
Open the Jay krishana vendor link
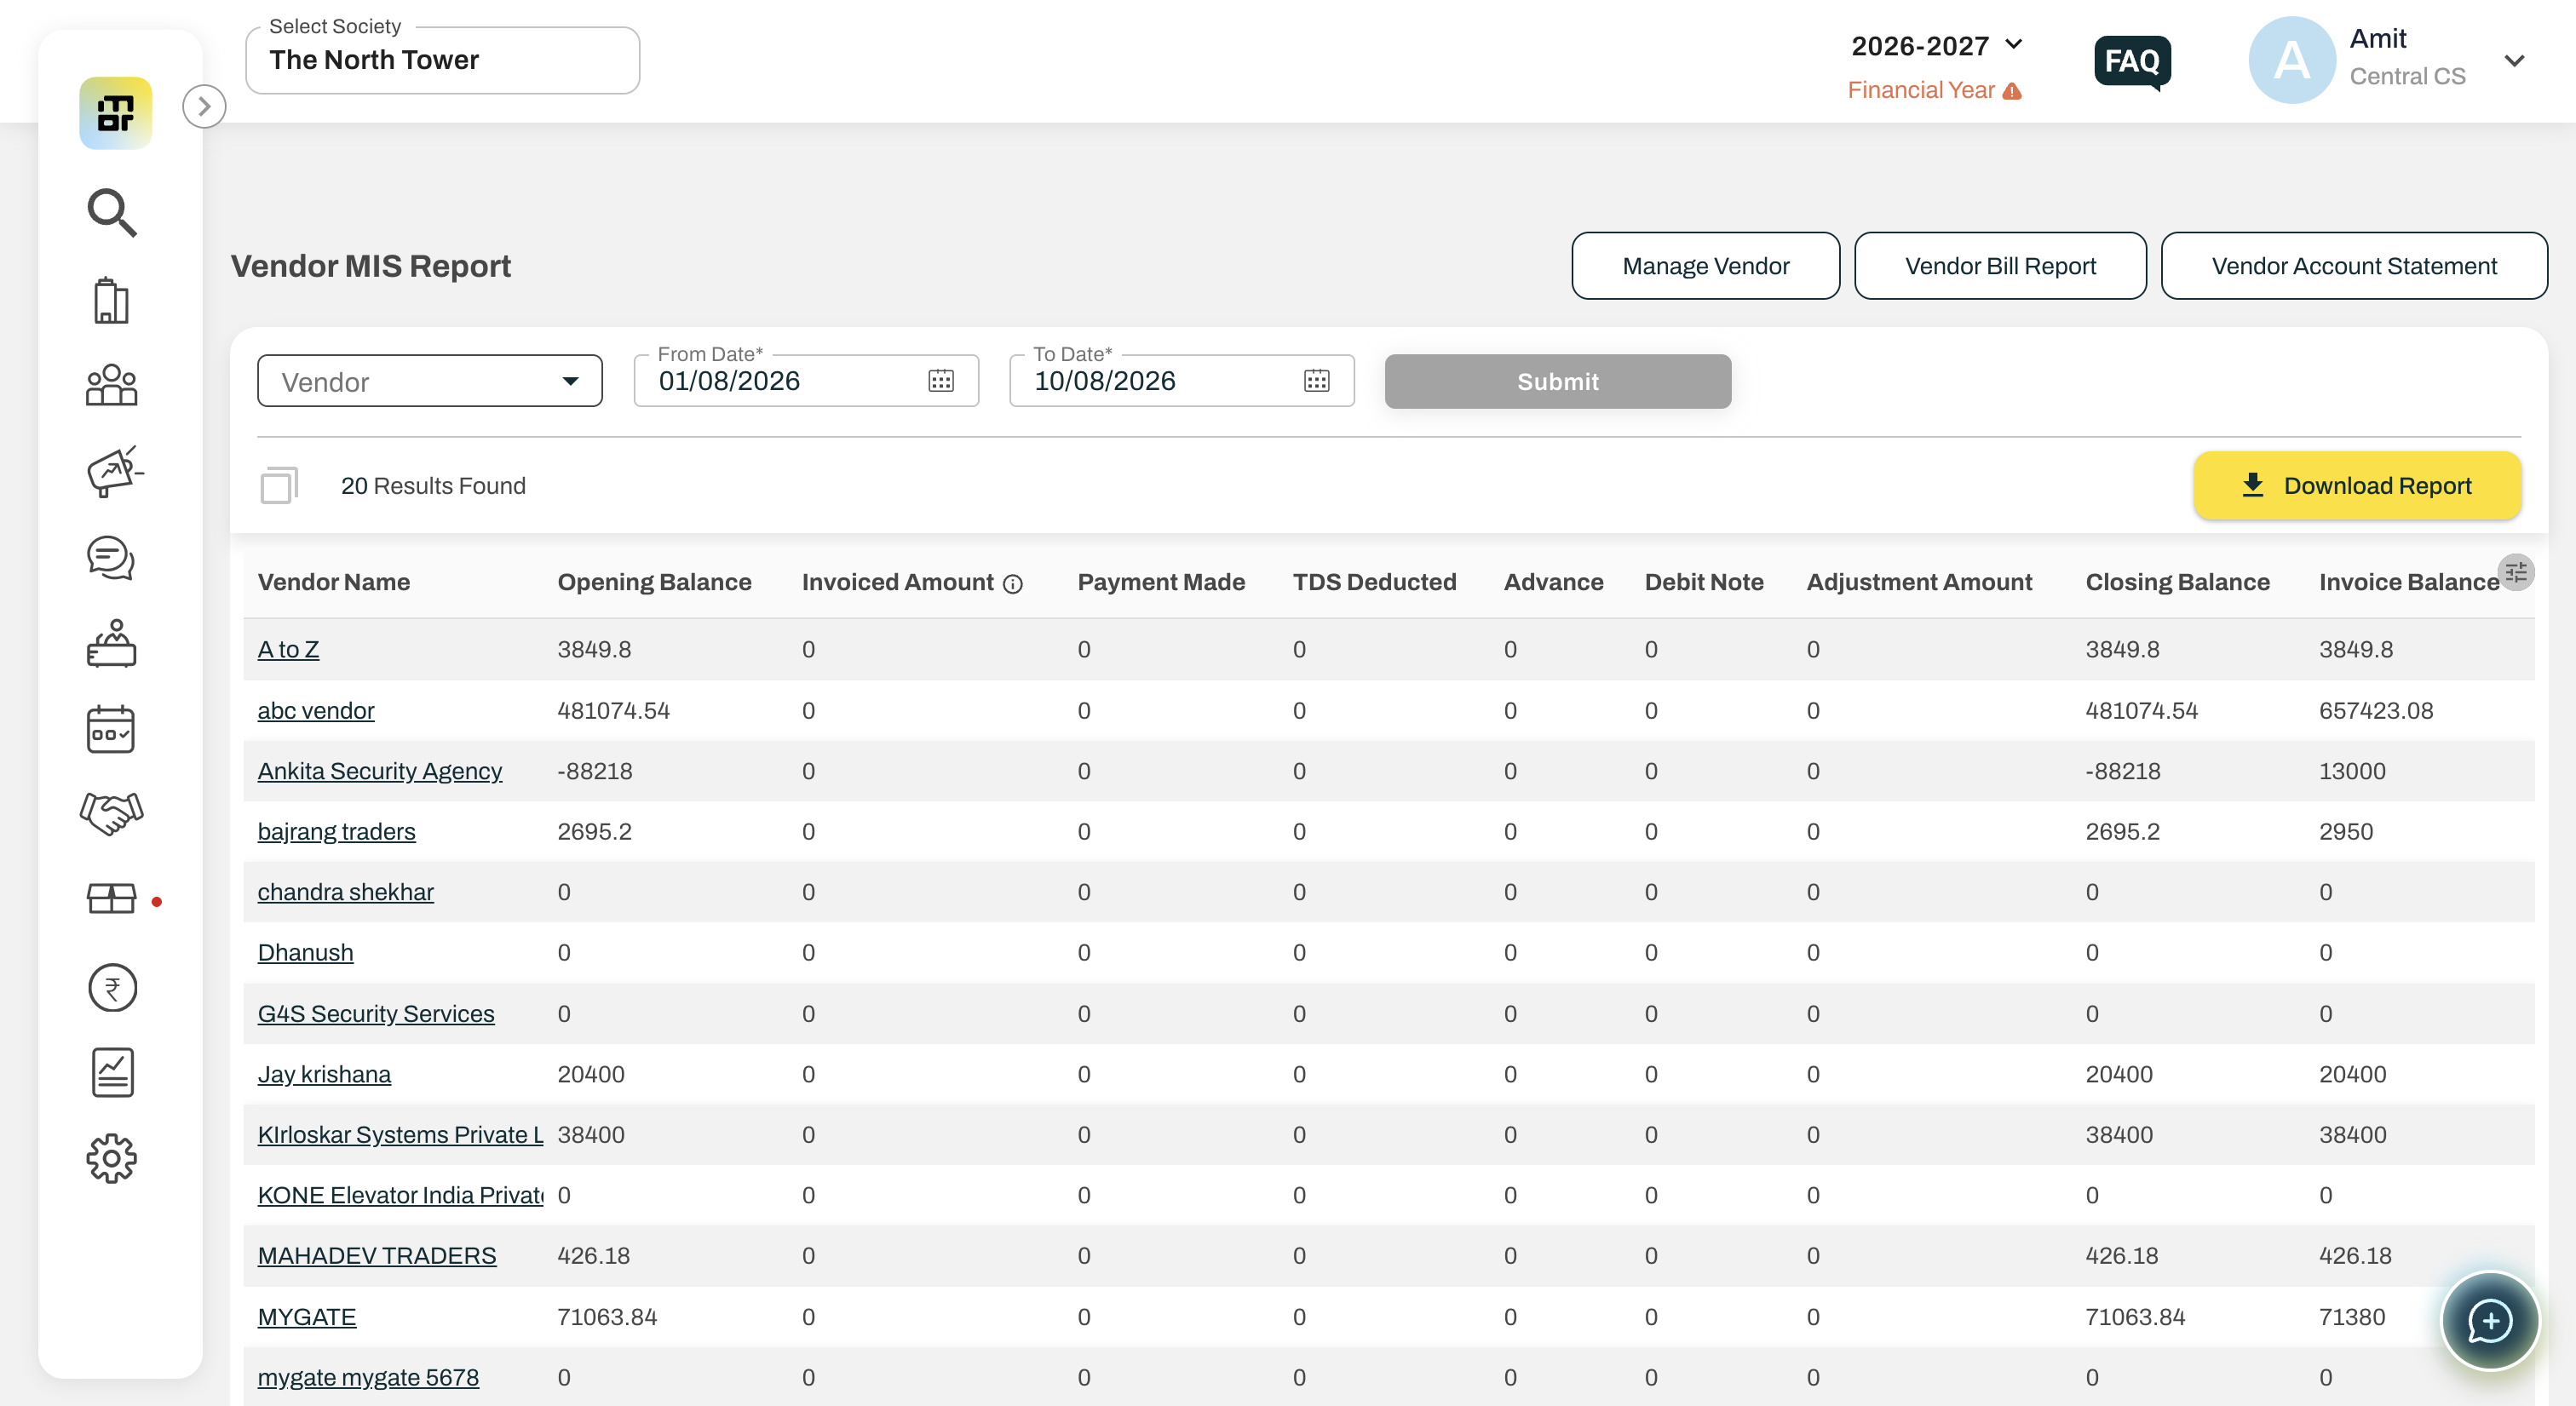324,1074
